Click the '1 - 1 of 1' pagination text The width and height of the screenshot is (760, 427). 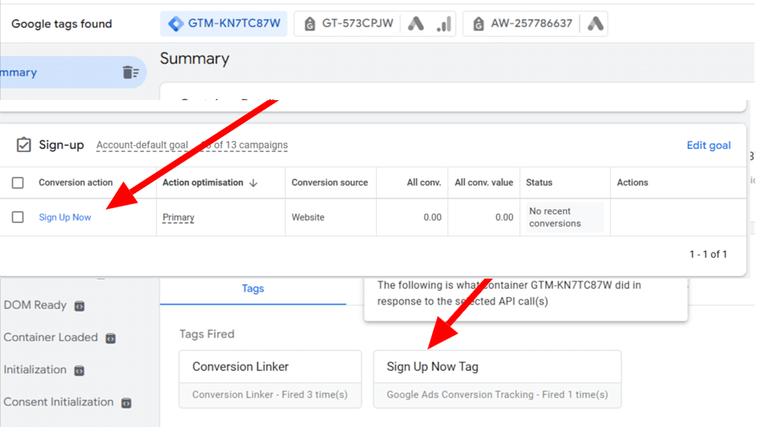coord(708,254)
